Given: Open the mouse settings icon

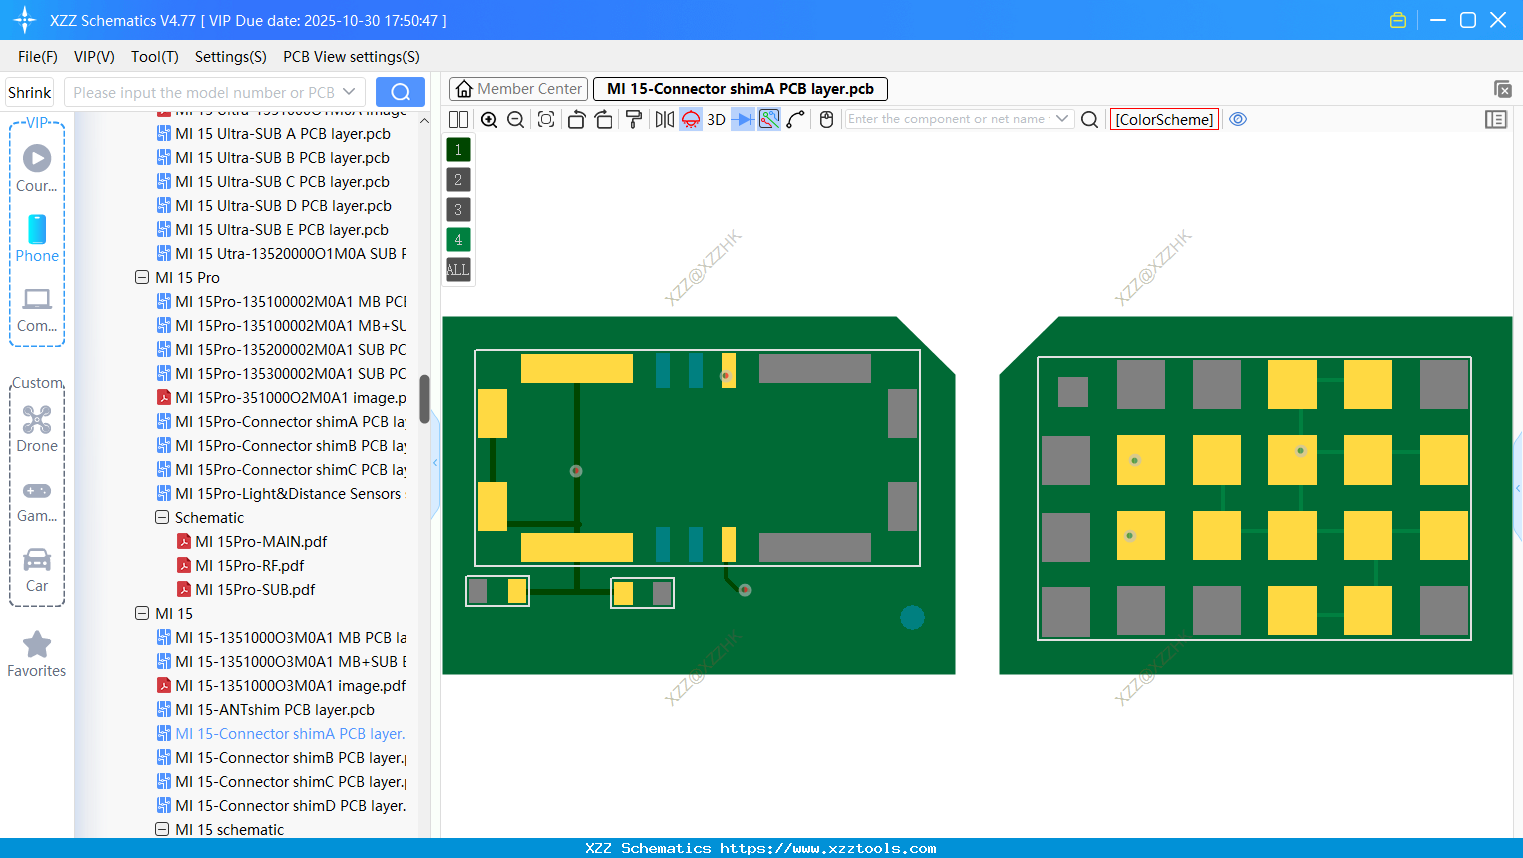Looking at the screenshot, I should (x=826, y=119).
